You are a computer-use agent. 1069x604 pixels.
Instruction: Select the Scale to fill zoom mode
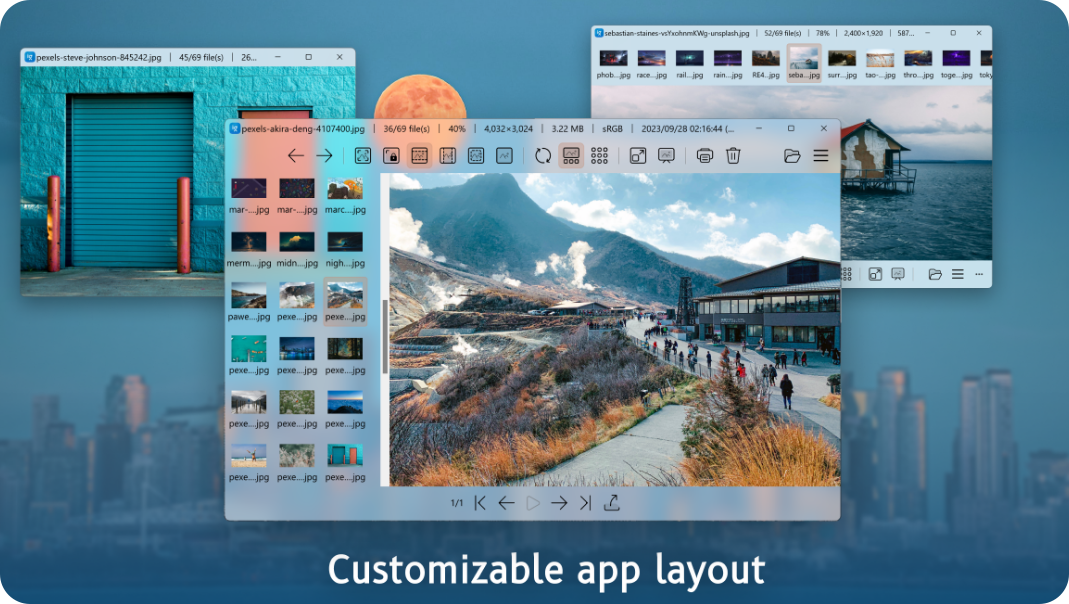(x=504, y=155)
